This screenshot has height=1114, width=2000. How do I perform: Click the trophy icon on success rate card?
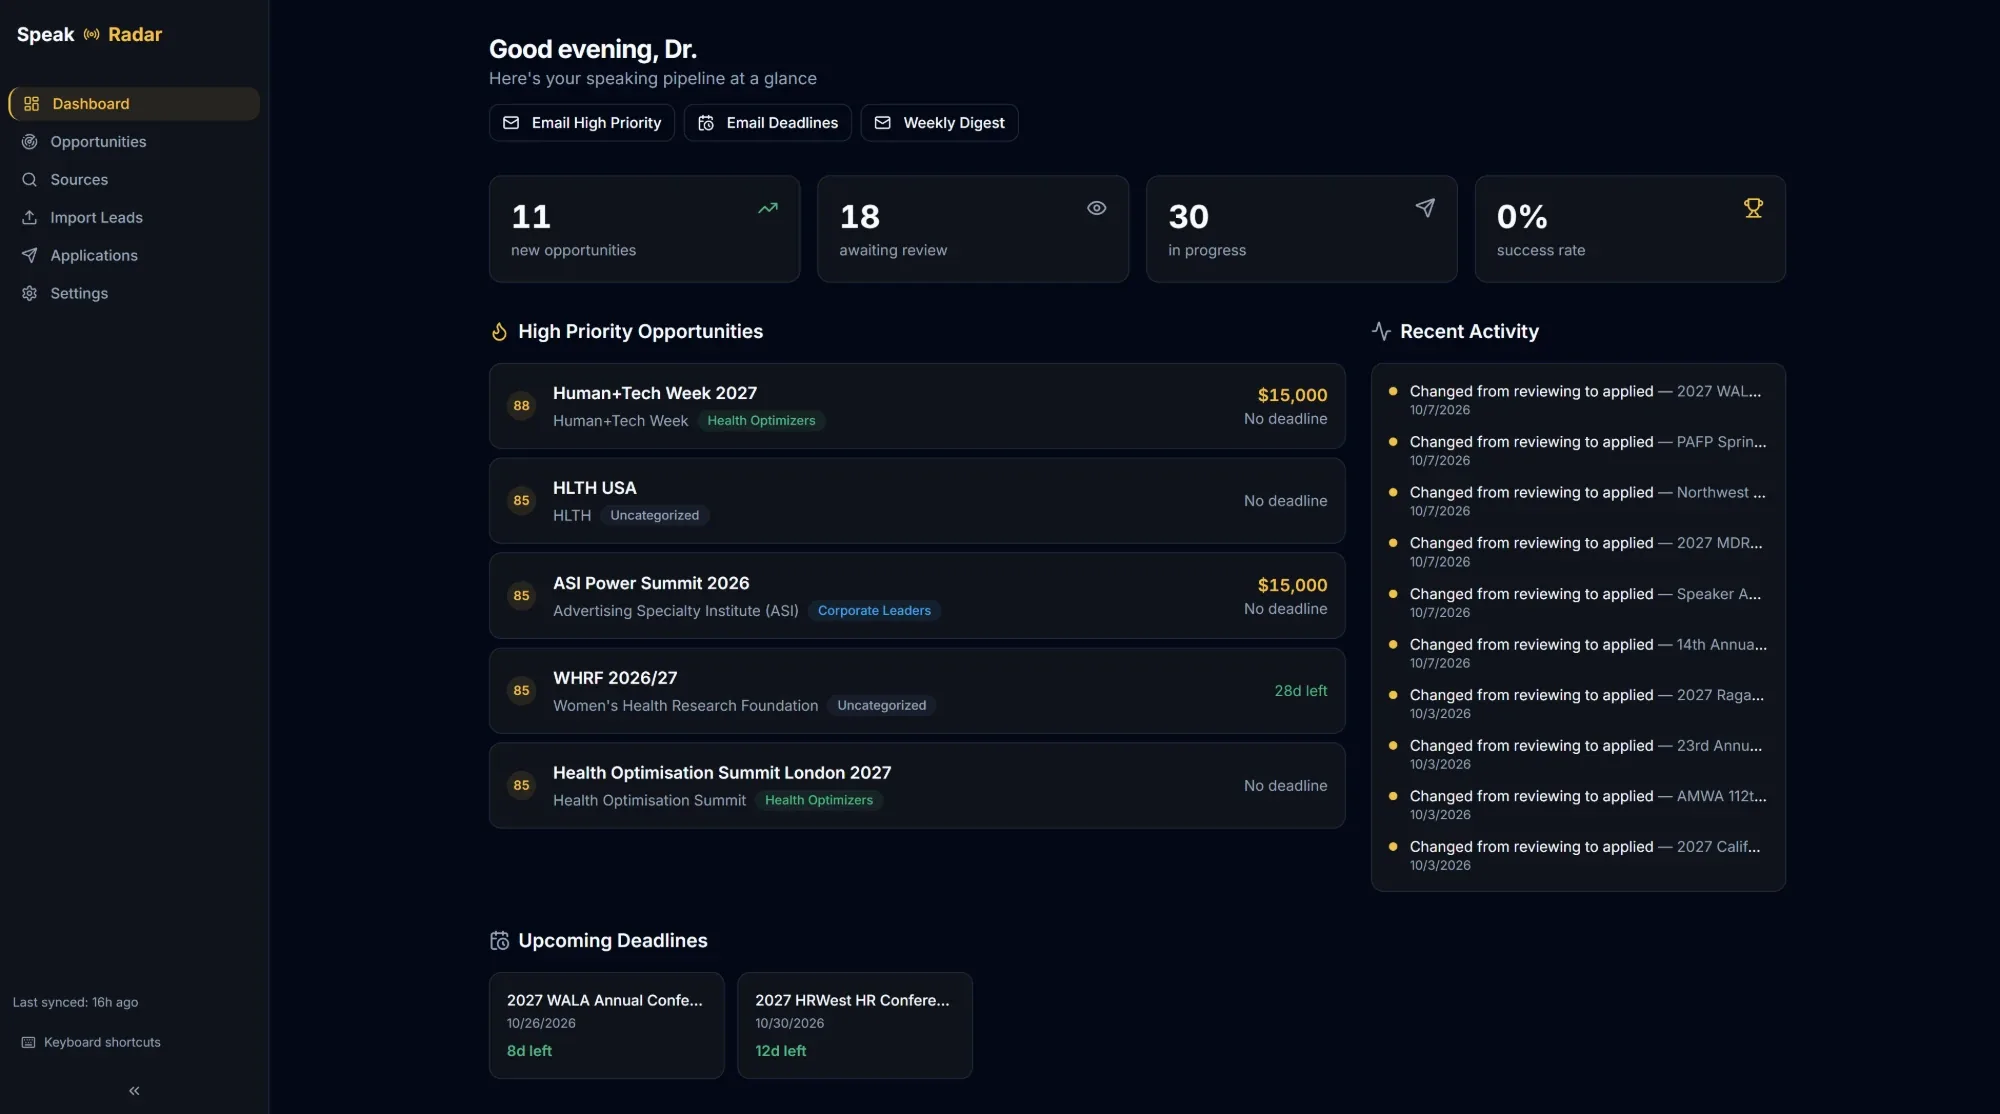[1753, 208]
